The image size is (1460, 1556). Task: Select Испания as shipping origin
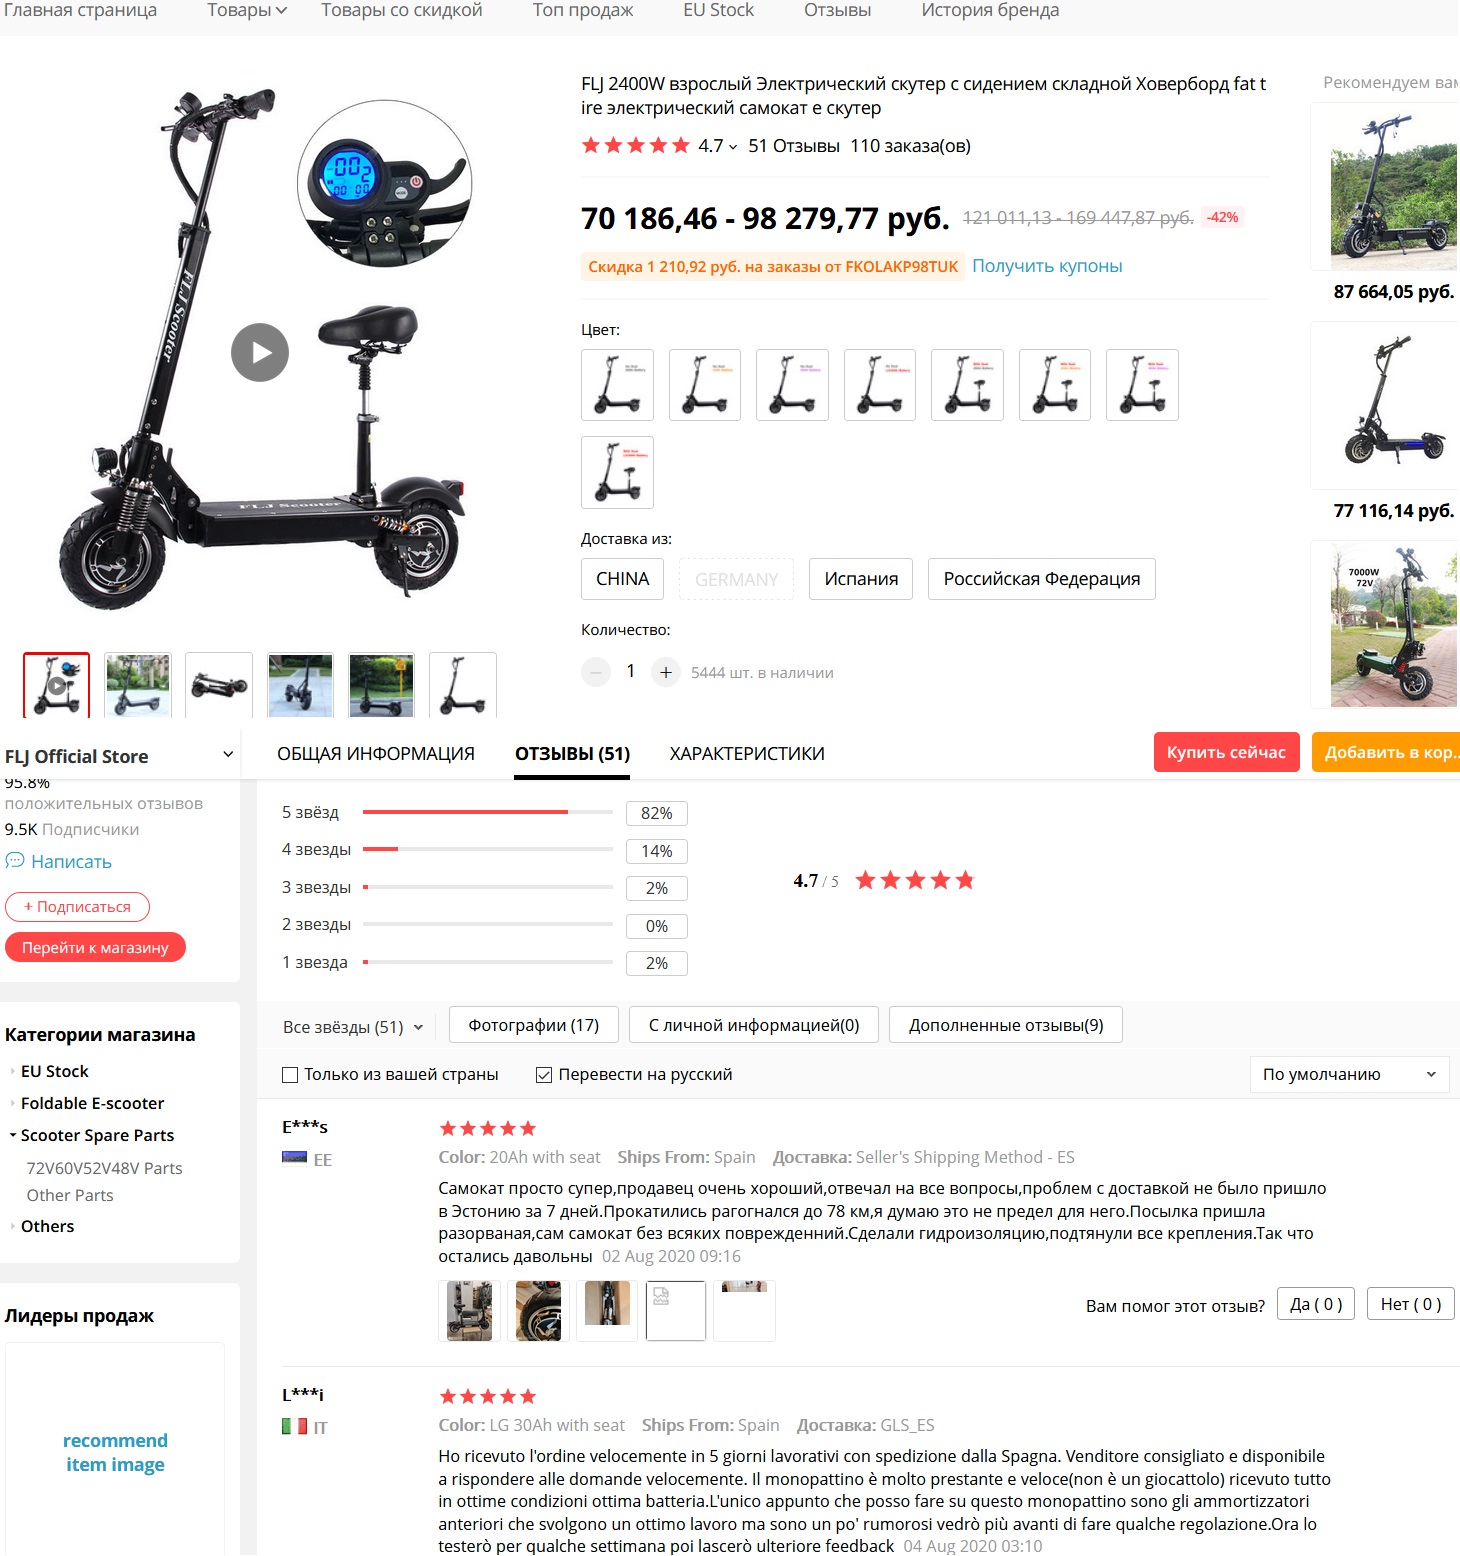pos(861,579)
